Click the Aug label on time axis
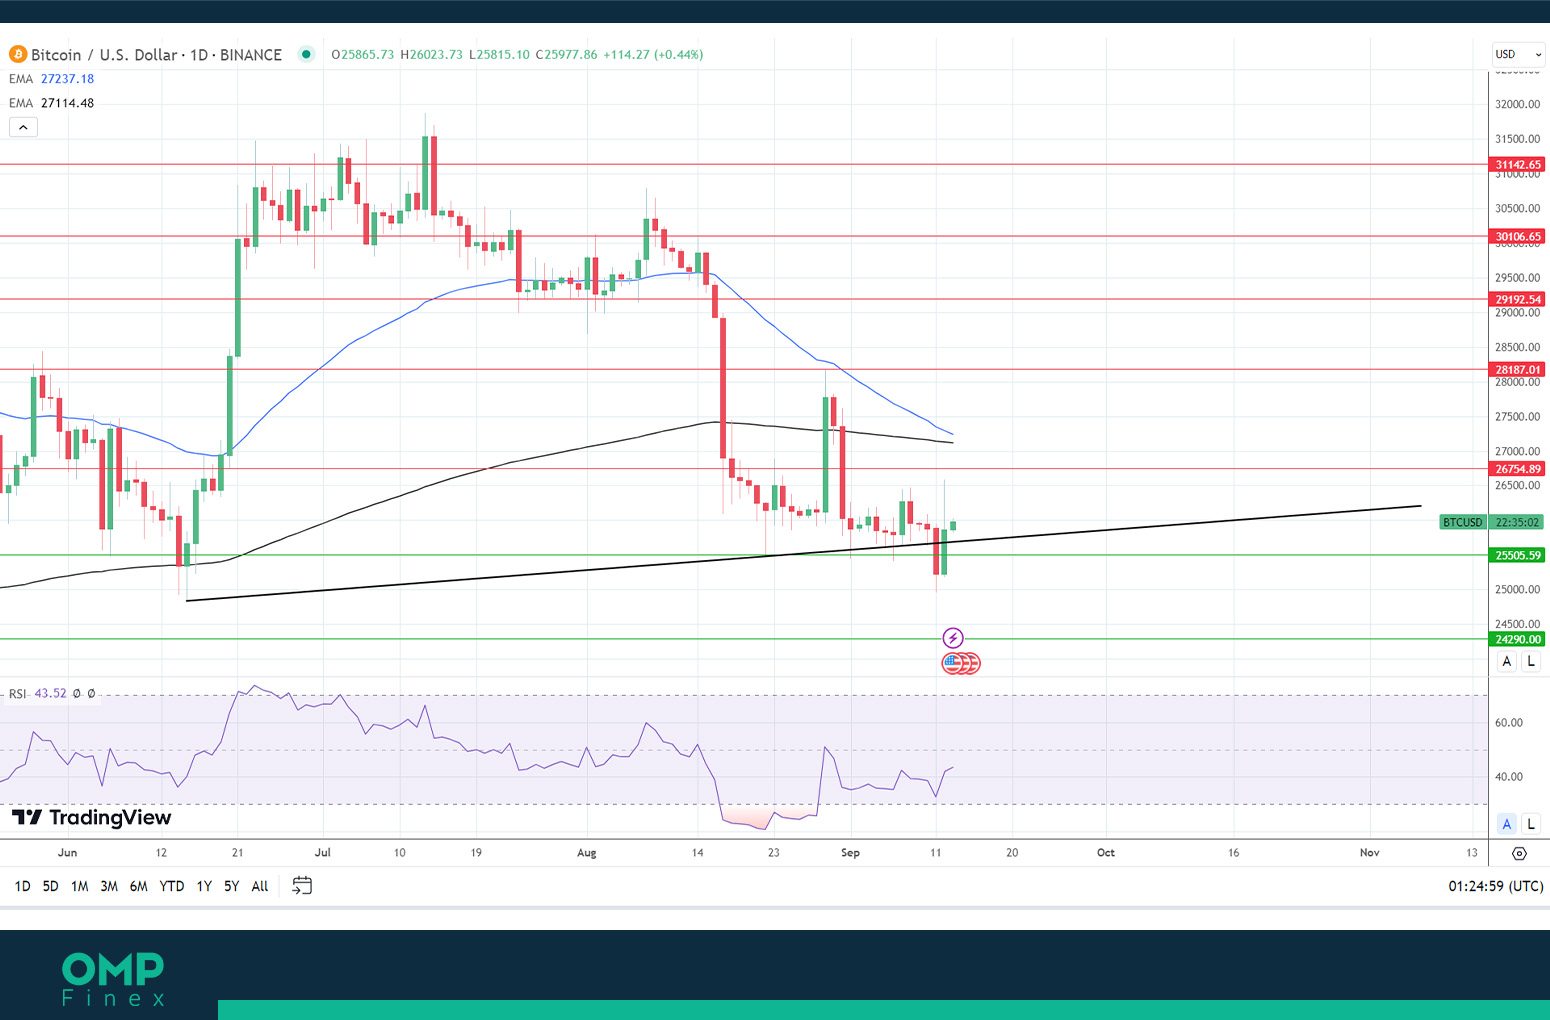 click(x=587, y=853)
